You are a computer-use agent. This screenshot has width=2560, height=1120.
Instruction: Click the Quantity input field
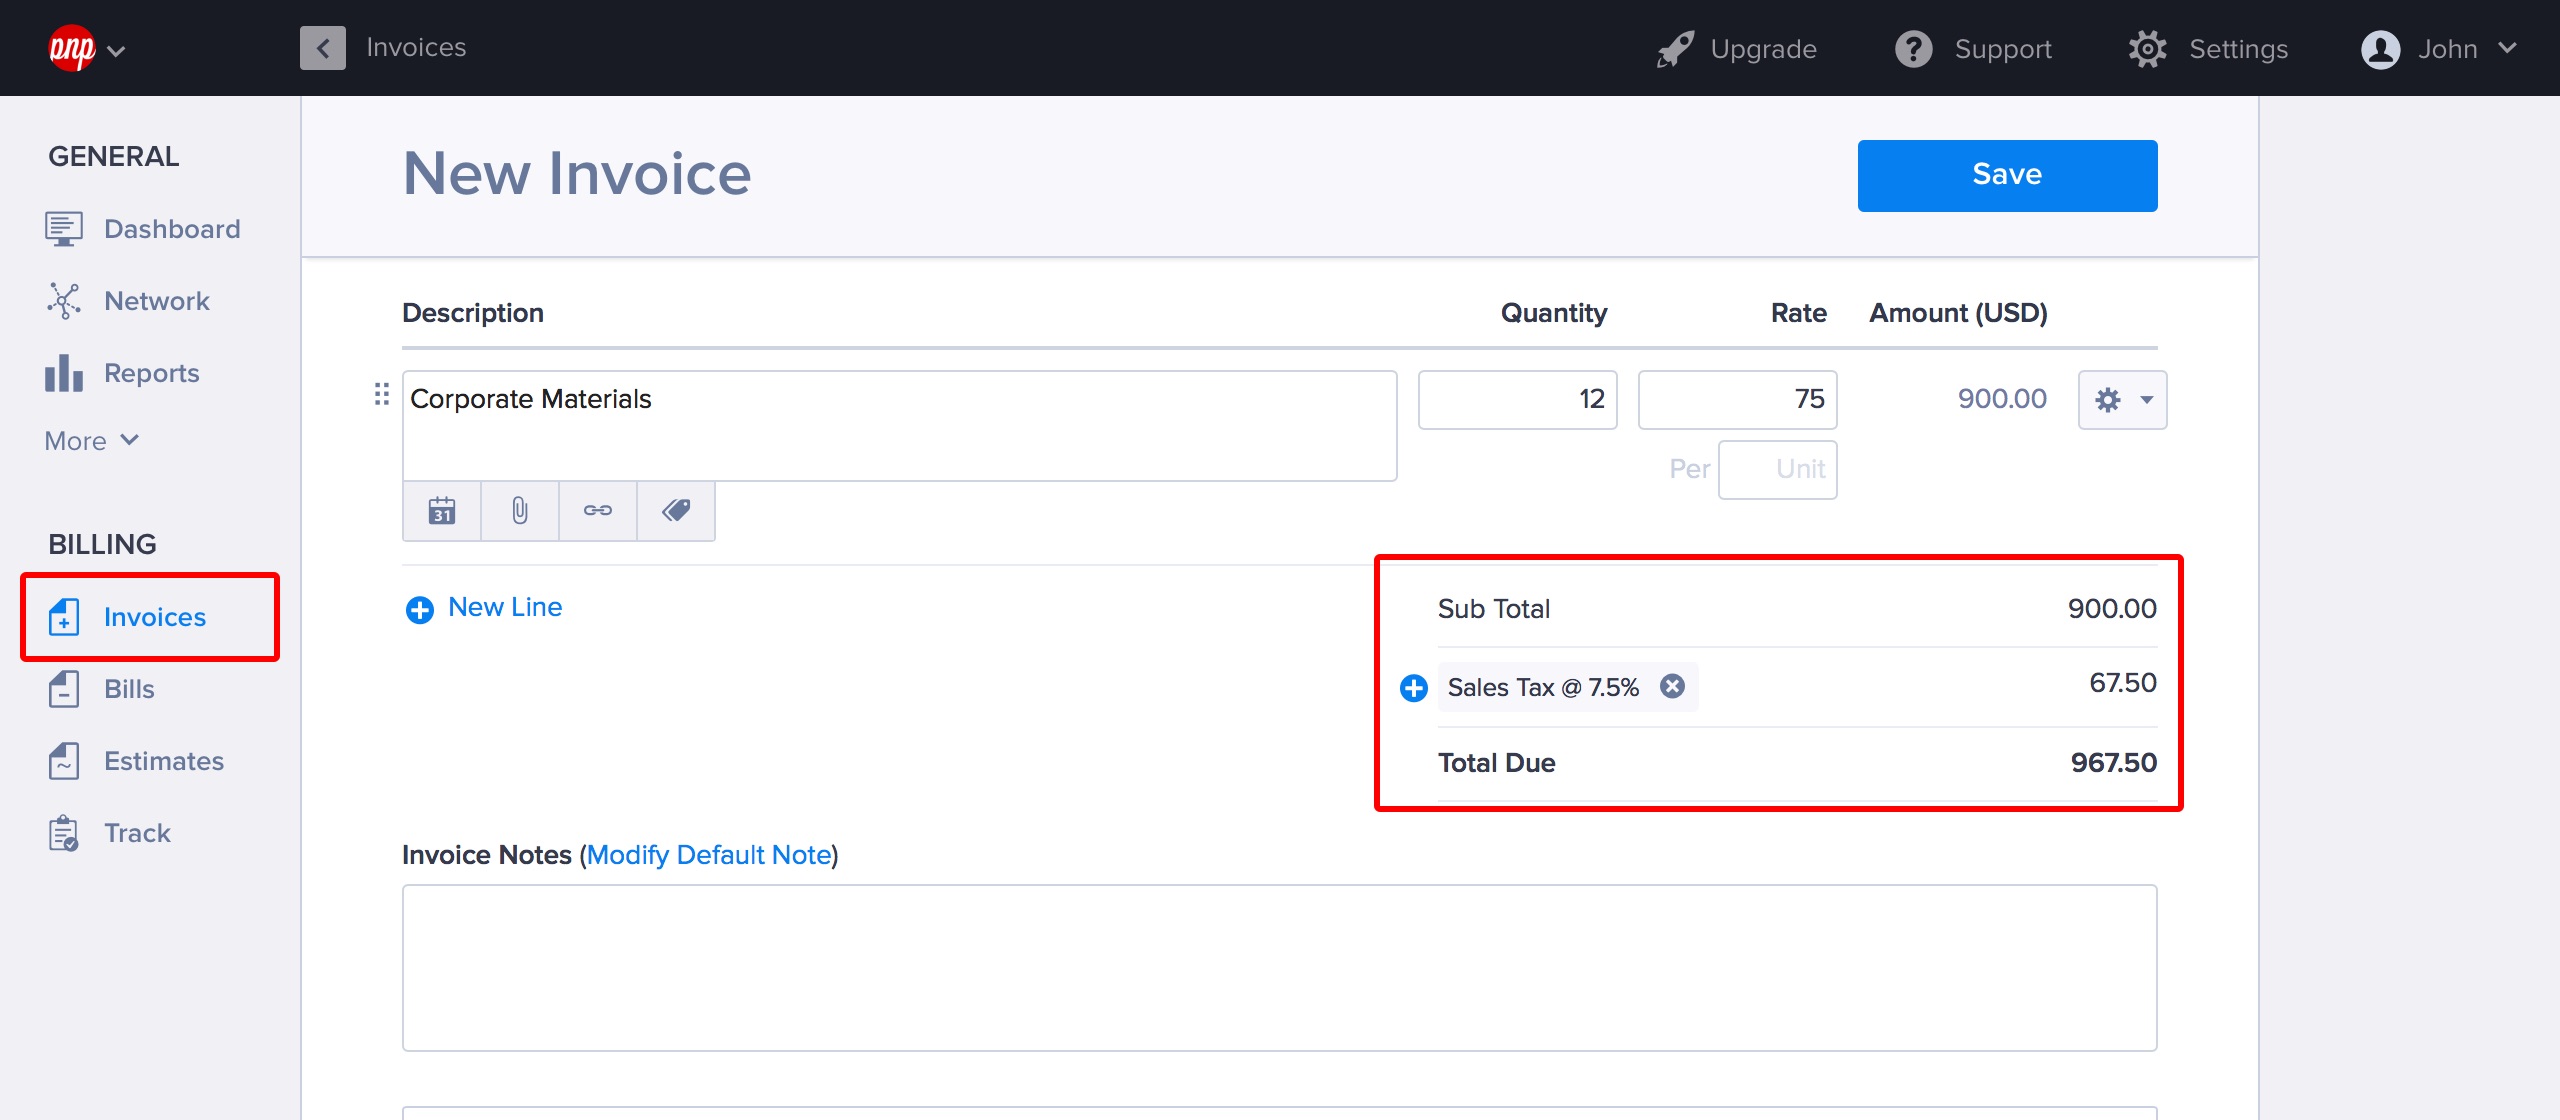pos(1516,400)
